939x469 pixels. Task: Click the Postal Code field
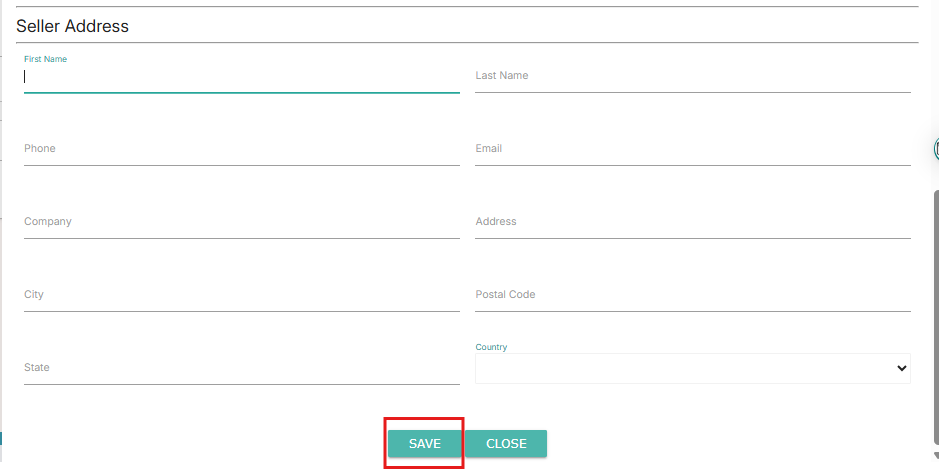(692, 295)
